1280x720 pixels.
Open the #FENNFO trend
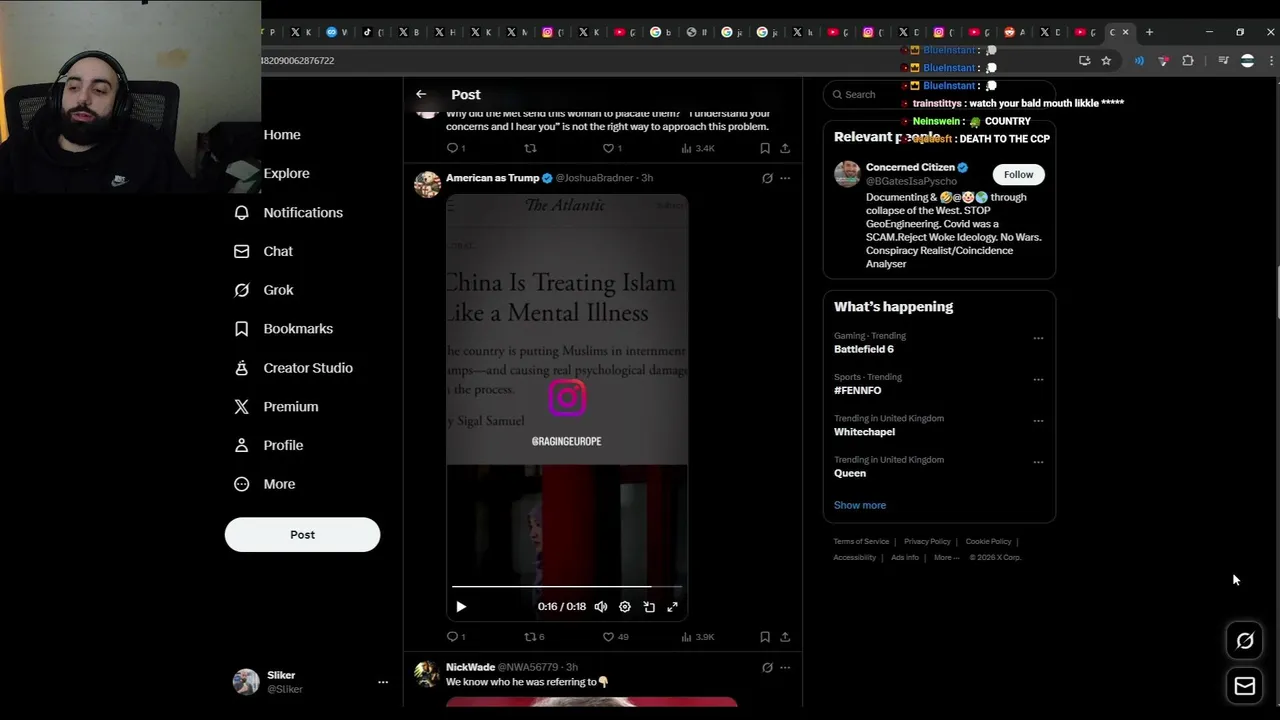pyautogui.click(x=857, y=391)
